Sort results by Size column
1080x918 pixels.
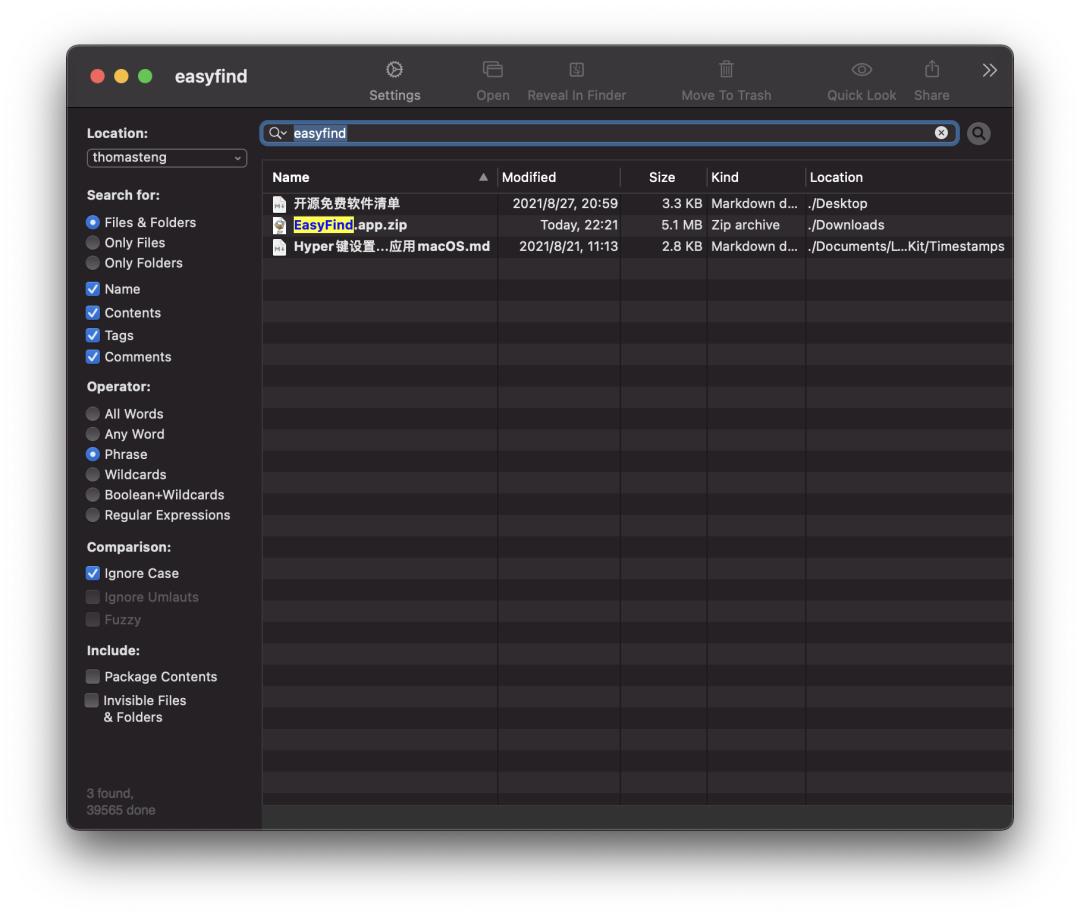point(661,178)
